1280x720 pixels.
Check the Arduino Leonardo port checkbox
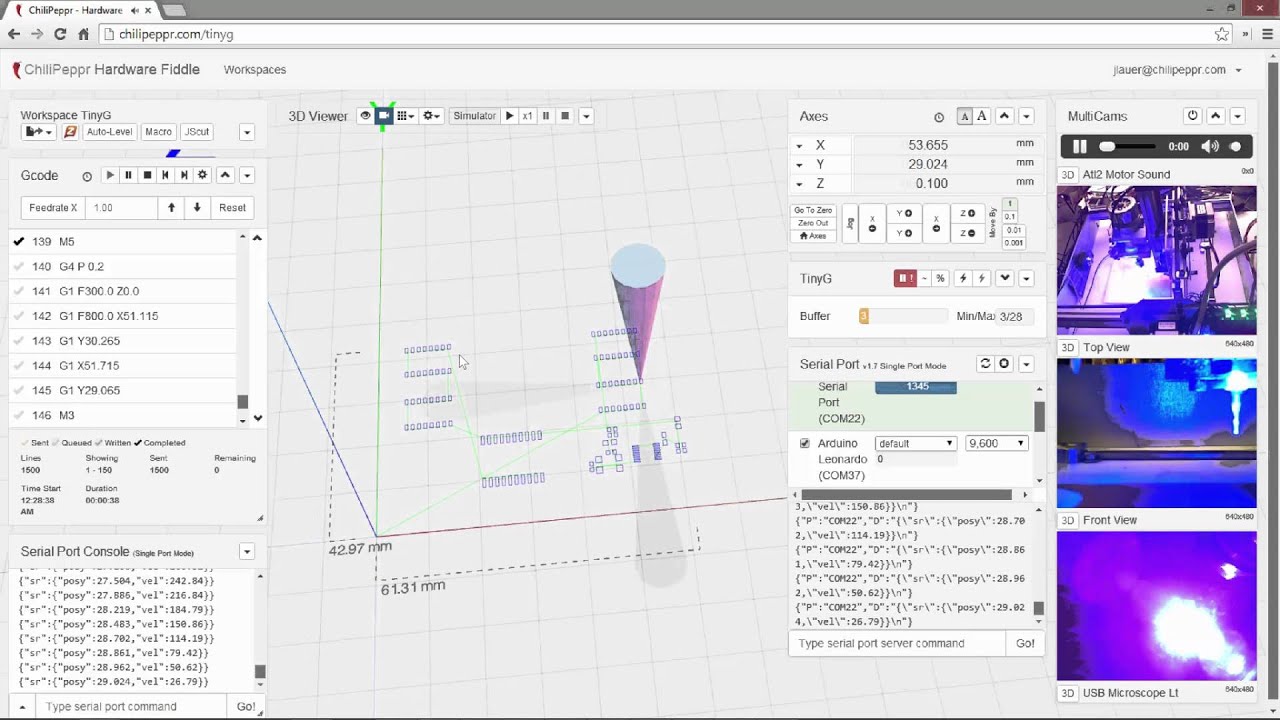pos(805,443)
